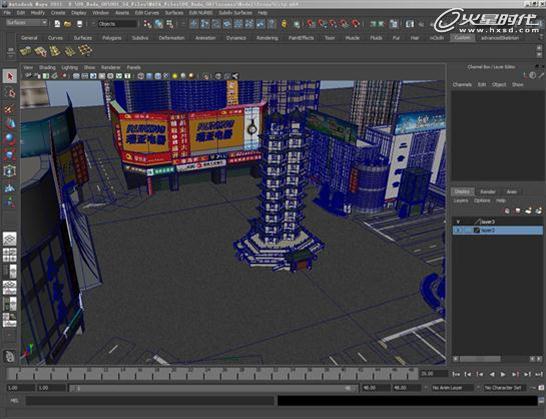Click Object menu in Channel Box
The image size is (546, 419).
(499, 84)
